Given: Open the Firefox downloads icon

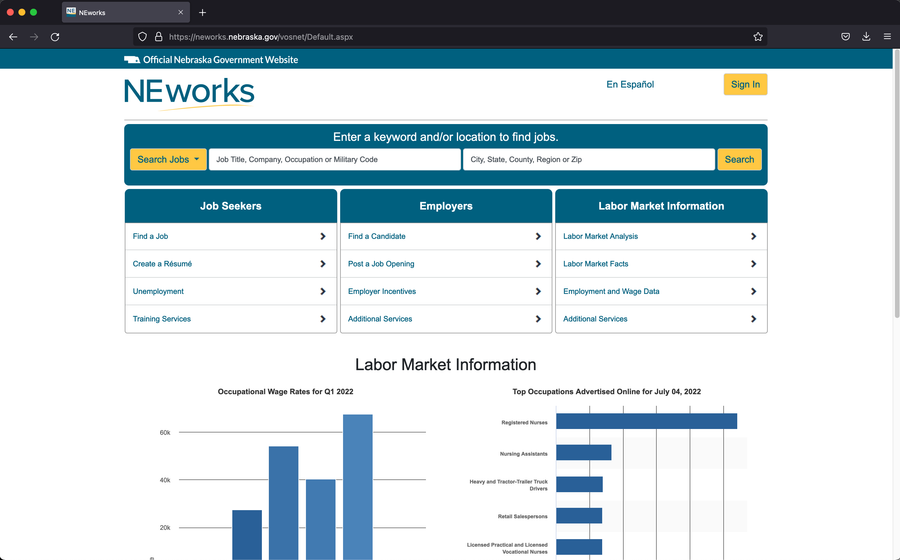Looking at the screenshot, I should (866, 37).
